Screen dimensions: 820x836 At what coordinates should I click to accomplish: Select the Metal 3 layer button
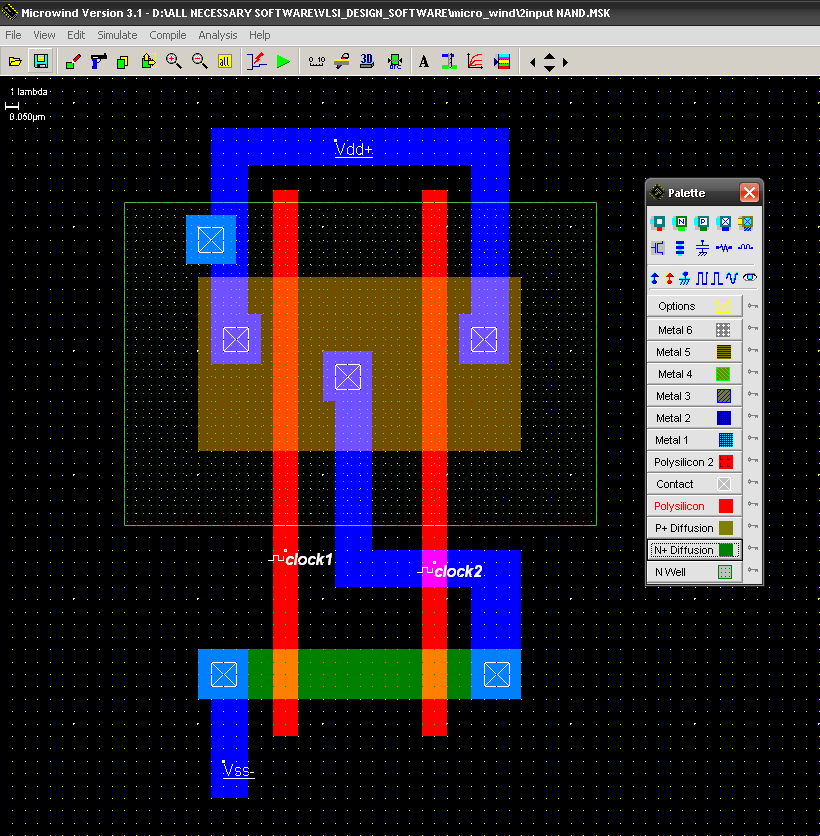tap(694, 396)
